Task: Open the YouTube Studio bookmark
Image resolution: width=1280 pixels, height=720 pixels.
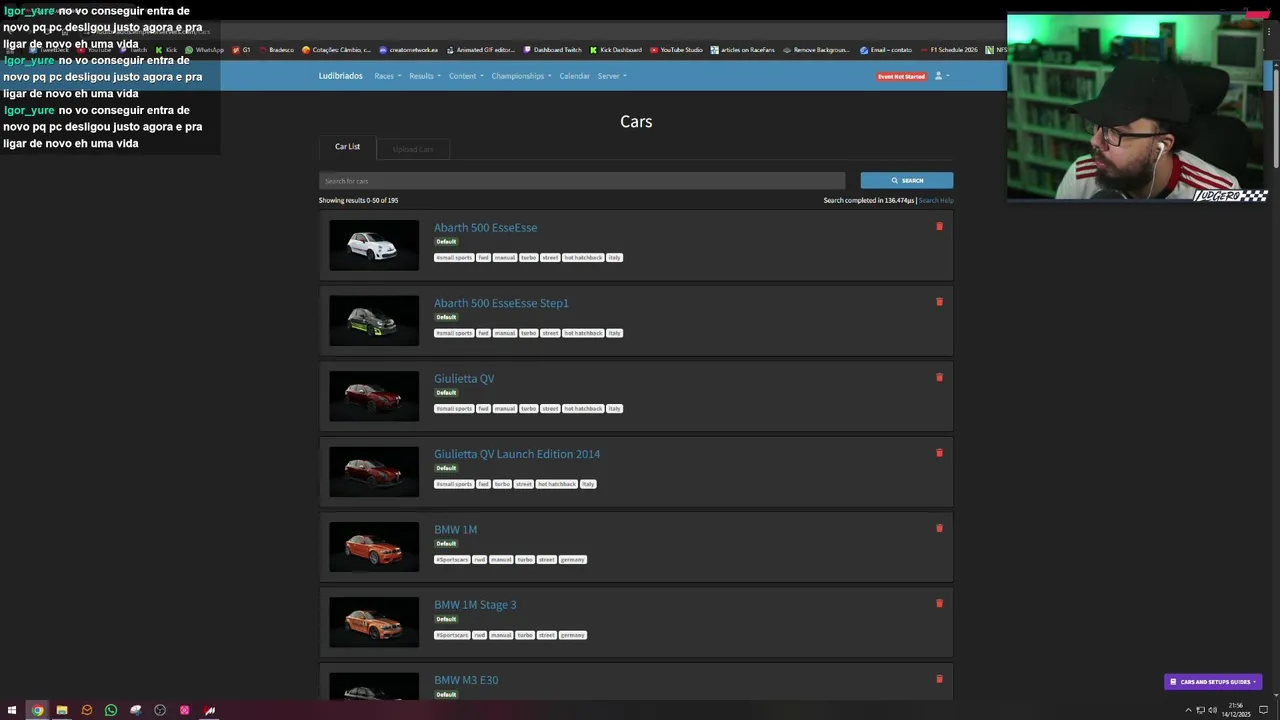Action: pyautogui.click(x=677, y=50)
